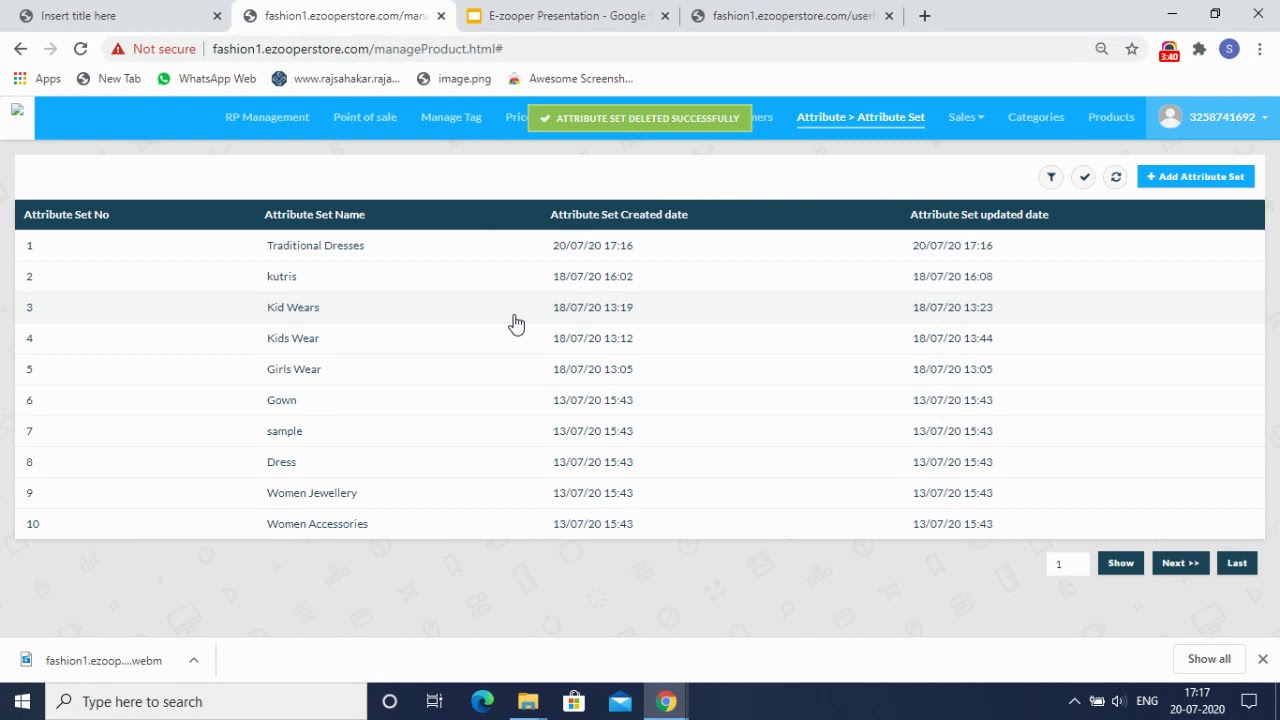Open the Windows Start menu
1280x720 pixels.
pos(22,701)
